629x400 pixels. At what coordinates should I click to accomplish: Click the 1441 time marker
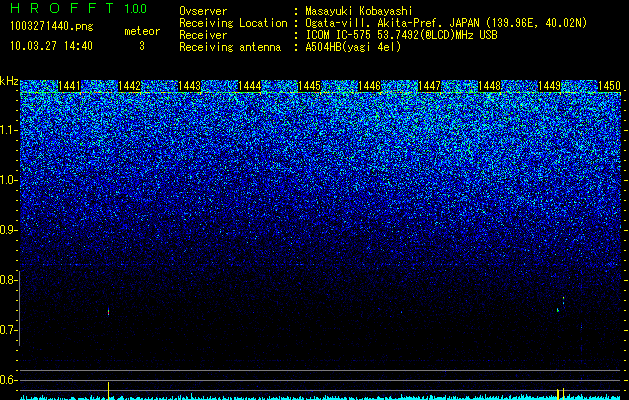(x=70, y=86)
